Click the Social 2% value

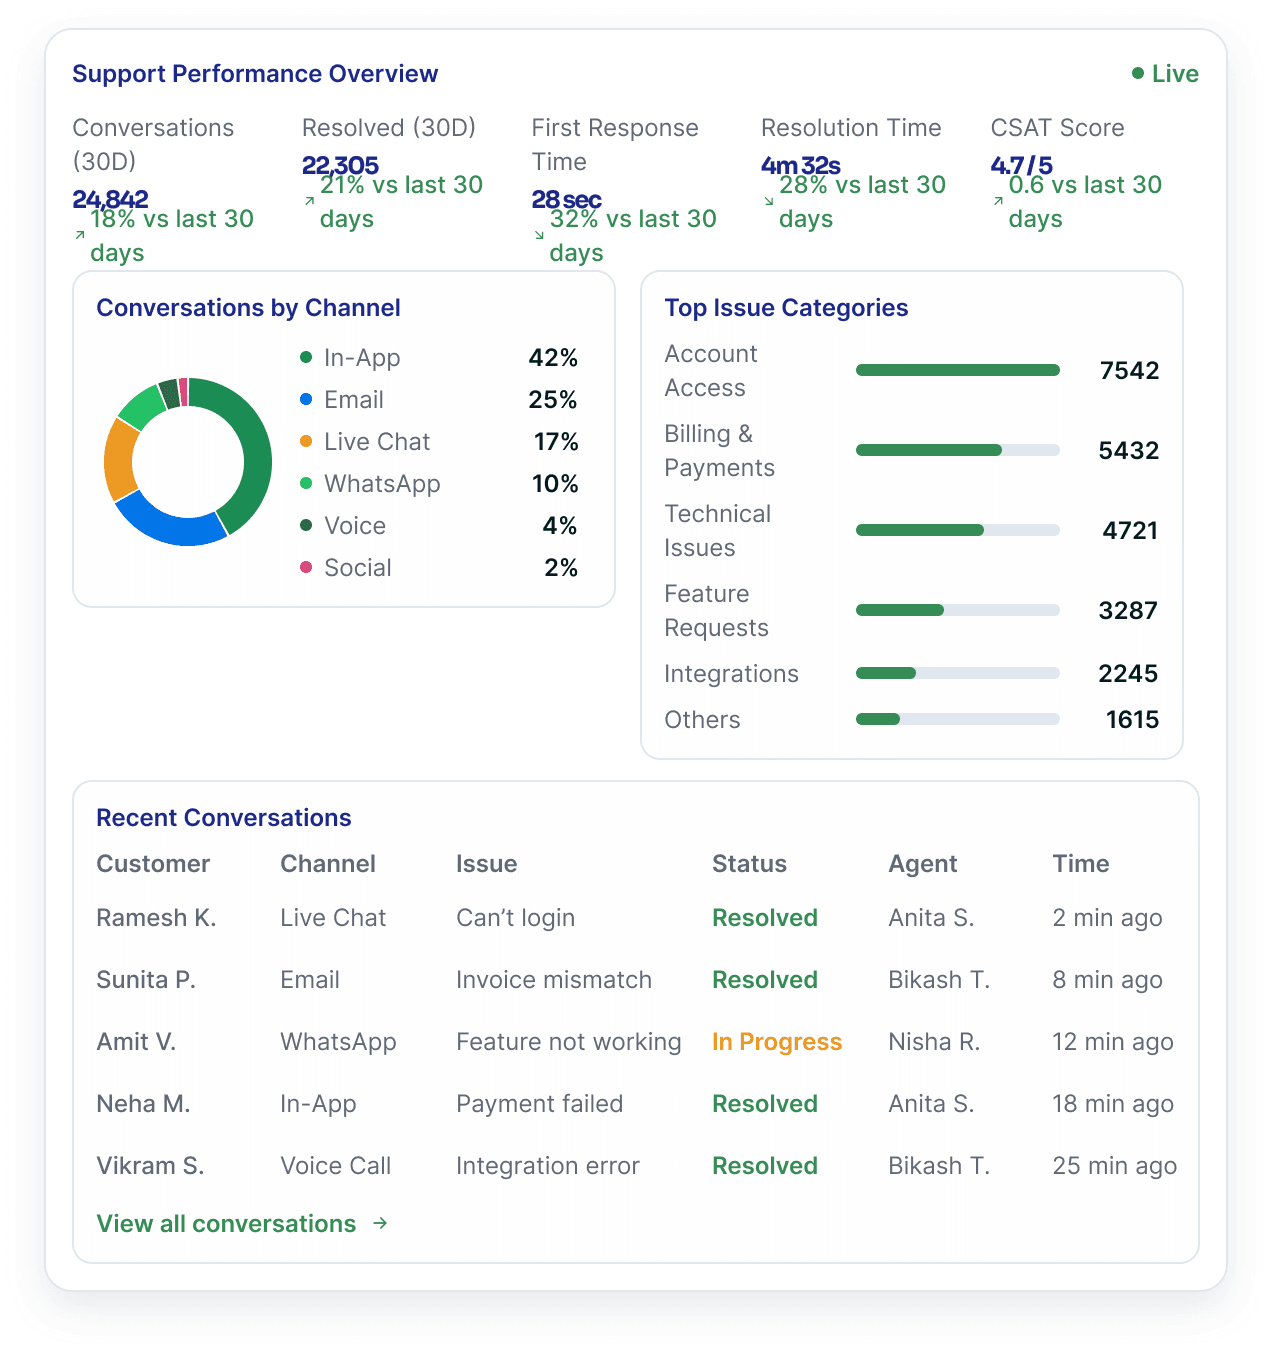pos(561,567)
